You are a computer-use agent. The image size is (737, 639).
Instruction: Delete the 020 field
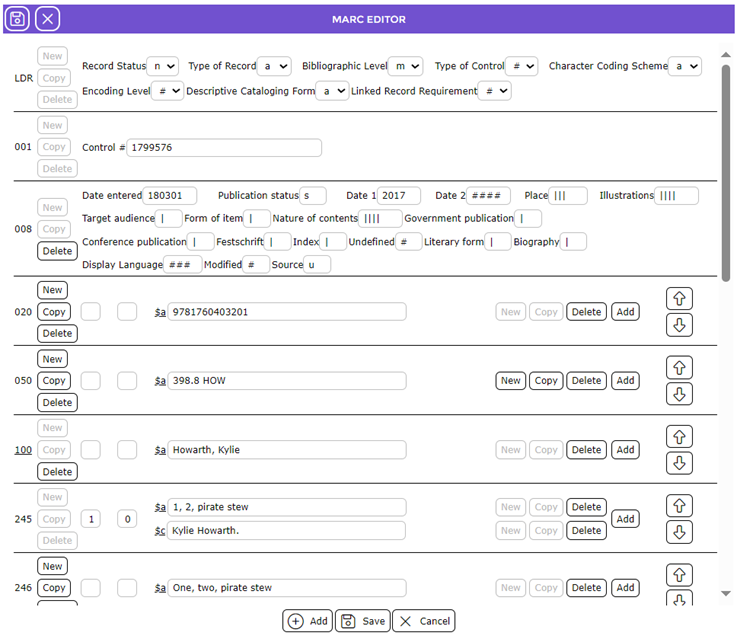(x=57, y=334)
